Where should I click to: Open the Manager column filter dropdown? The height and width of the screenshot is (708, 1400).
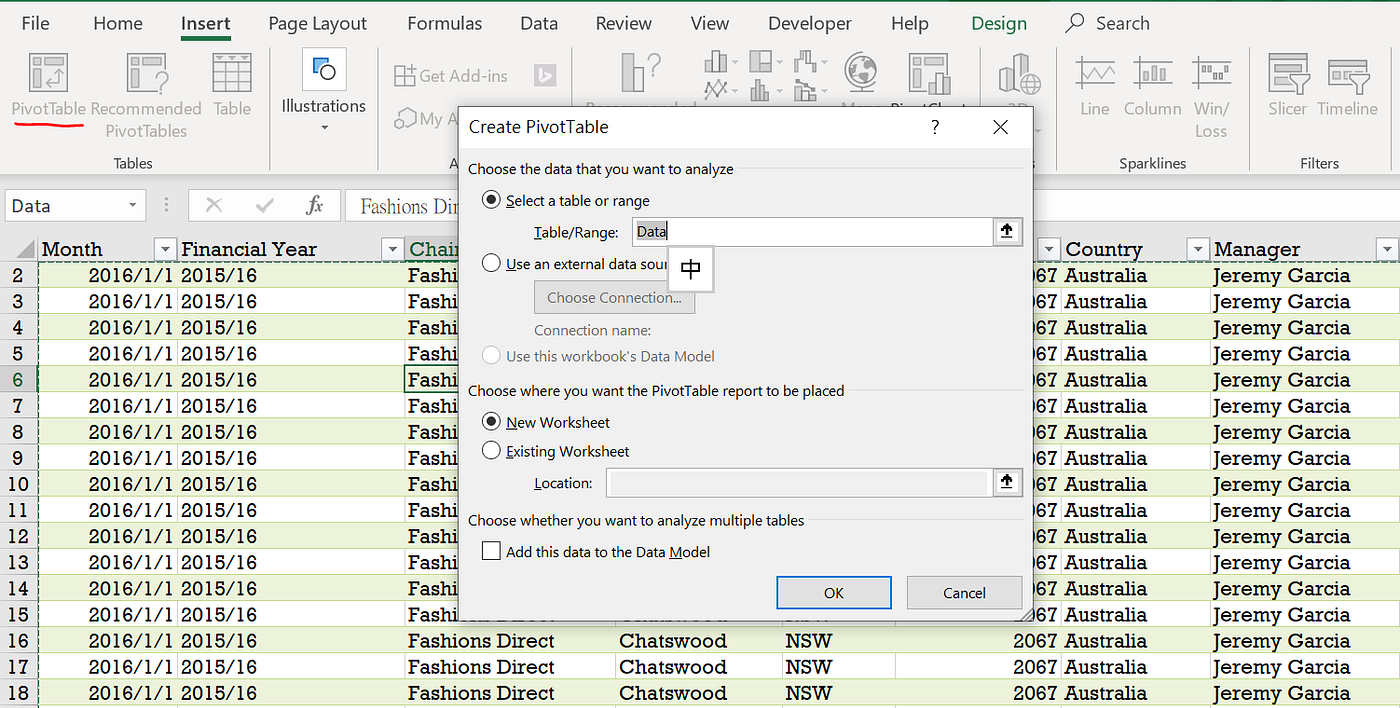pyautogui.click(x=1385, y=249)
